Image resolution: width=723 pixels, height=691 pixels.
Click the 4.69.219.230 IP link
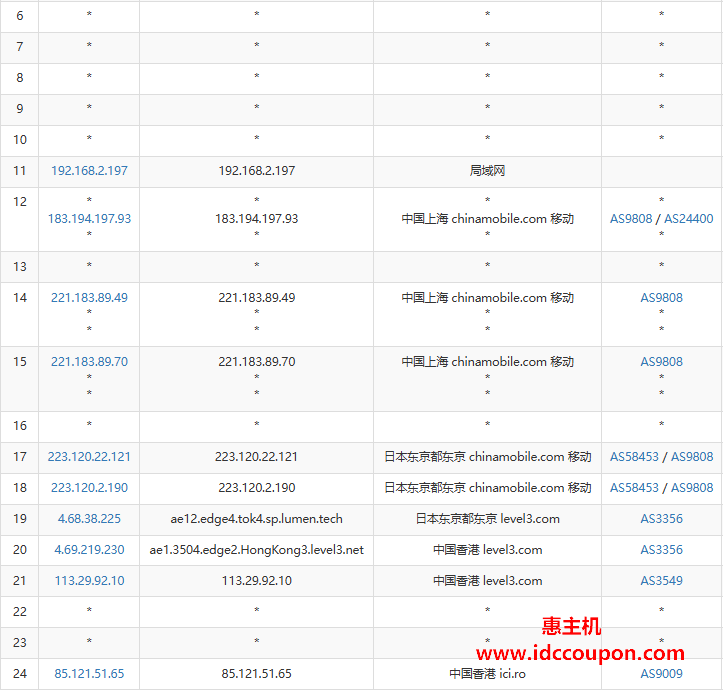click(x=89, y=550)
